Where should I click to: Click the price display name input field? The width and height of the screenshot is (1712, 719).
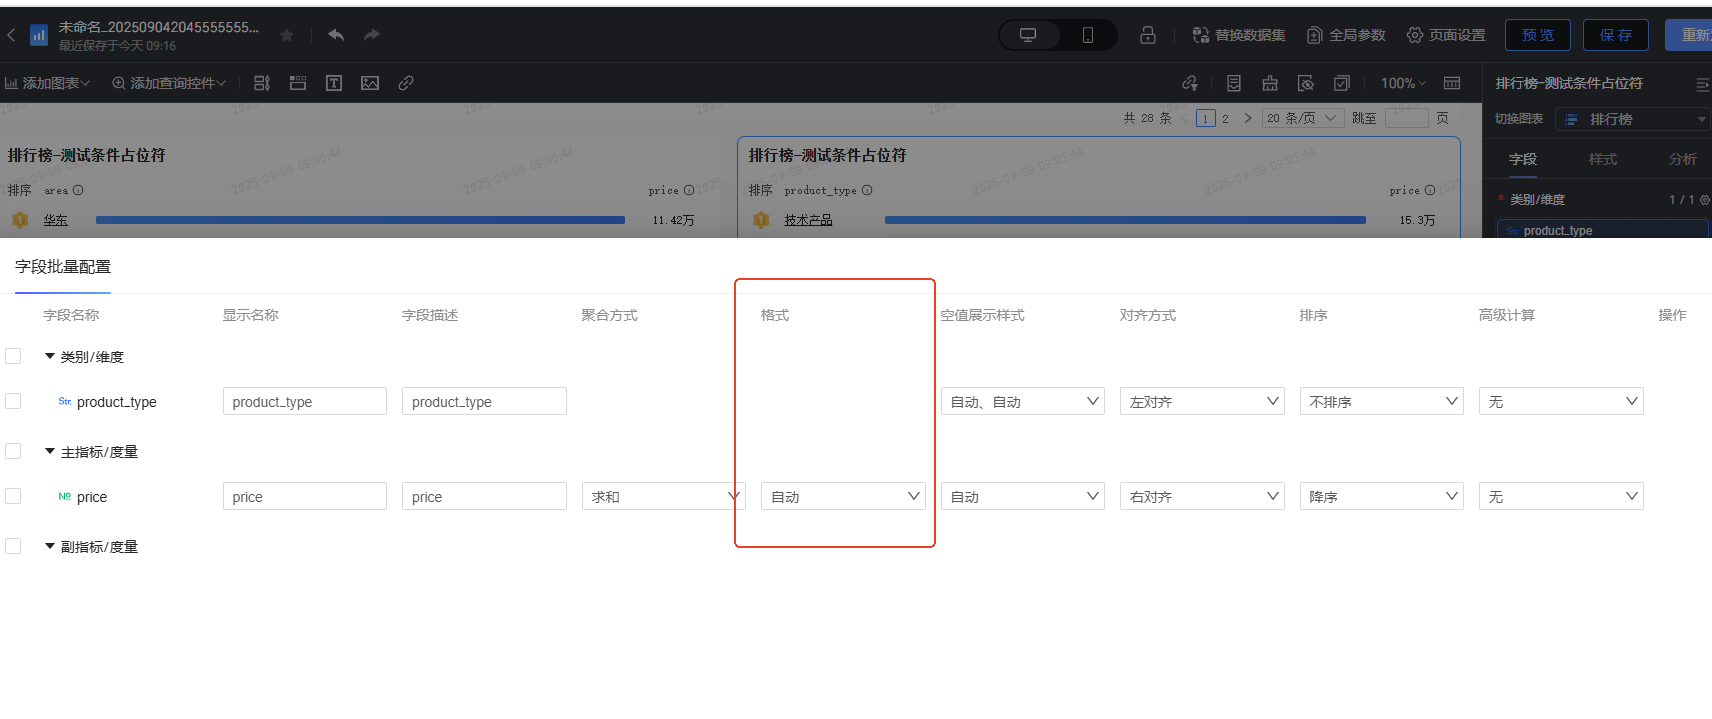tap(304, 497)
